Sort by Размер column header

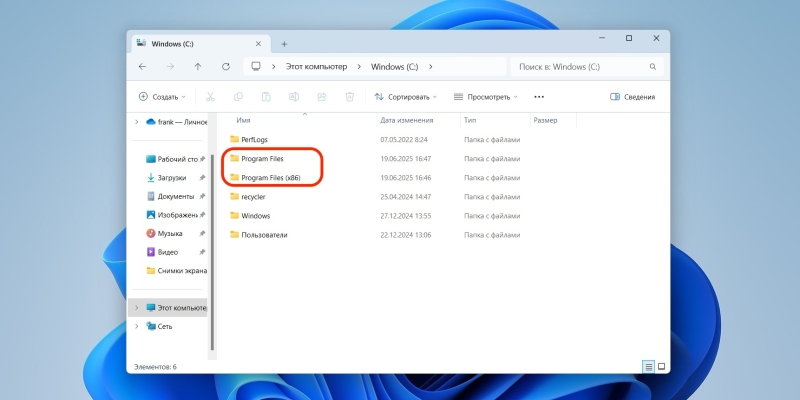(x=545, y=120)
